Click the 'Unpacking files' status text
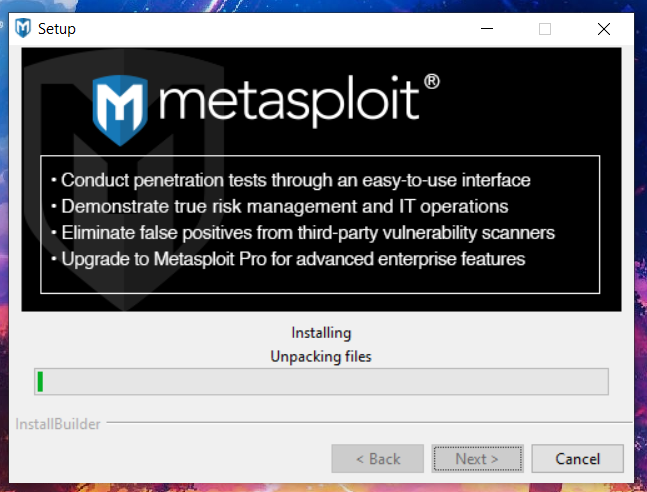Viewport: 647px width, 492px height. tap(321, 357)
